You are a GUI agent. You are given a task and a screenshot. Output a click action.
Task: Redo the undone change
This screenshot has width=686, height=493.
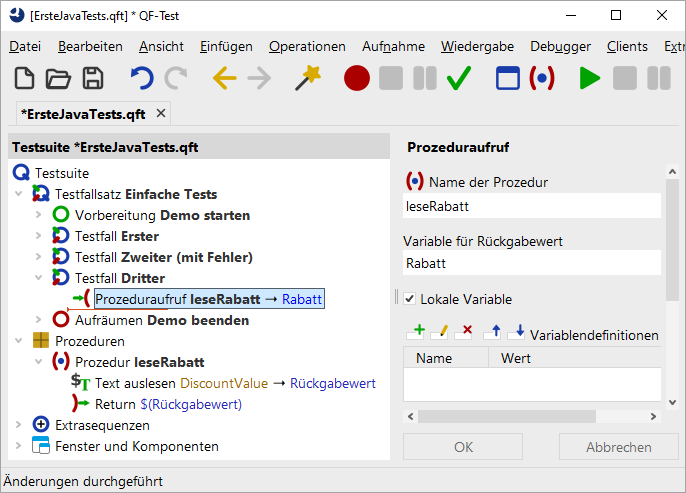[176, 78]
